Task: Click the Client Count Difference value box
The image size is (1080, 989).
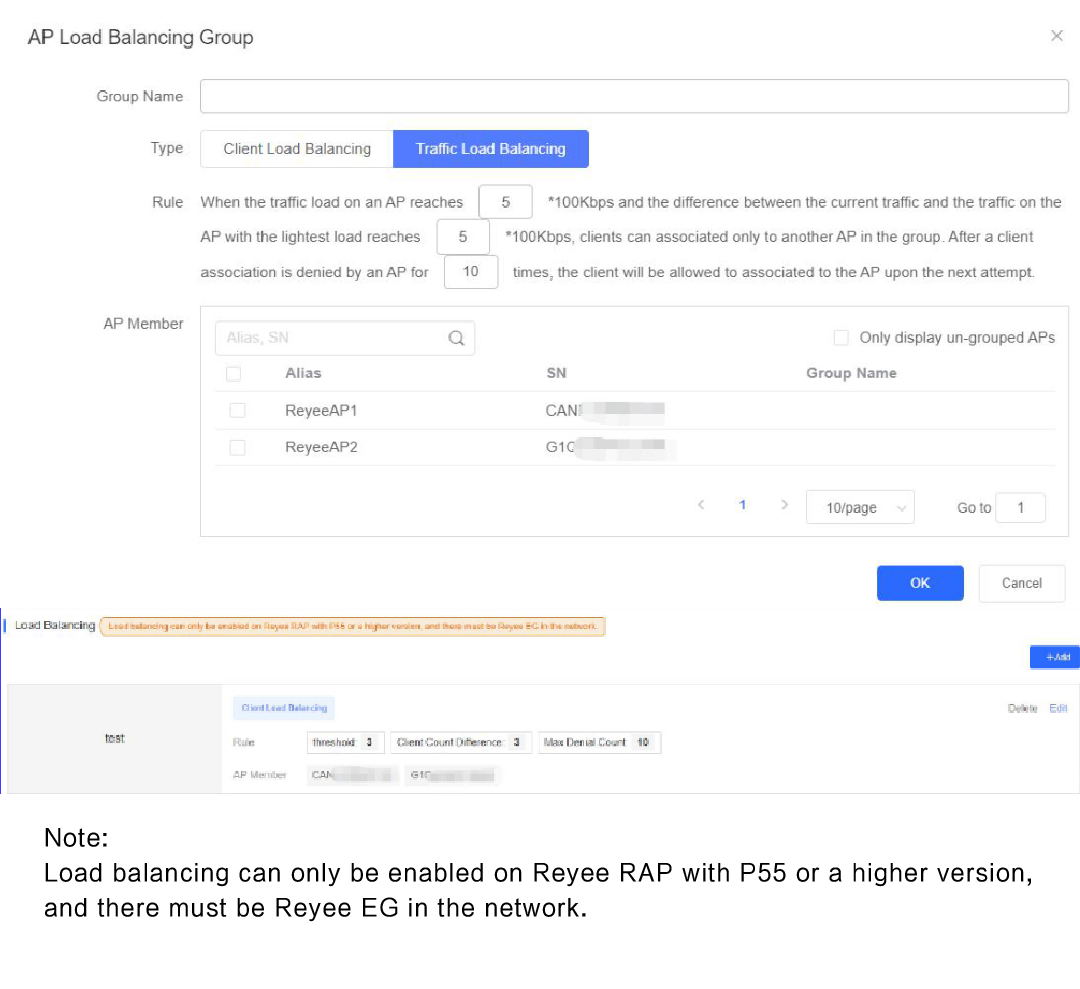Action: [x=461, y=742]
